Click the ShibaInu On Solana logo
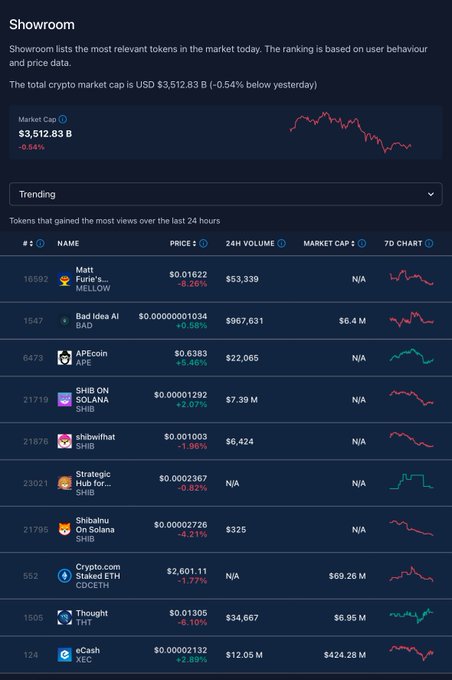Viewport: 452px width, 680px height. click(65, 530)
